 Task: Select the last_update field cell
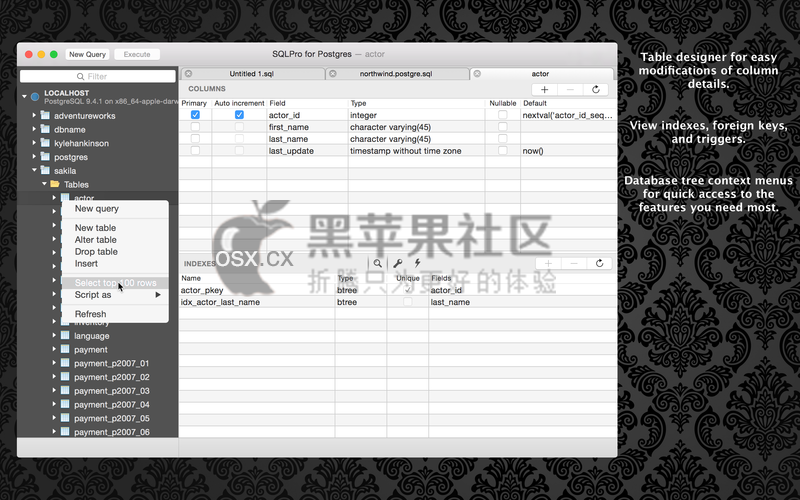pyautogui.click(x=307, y=151)
